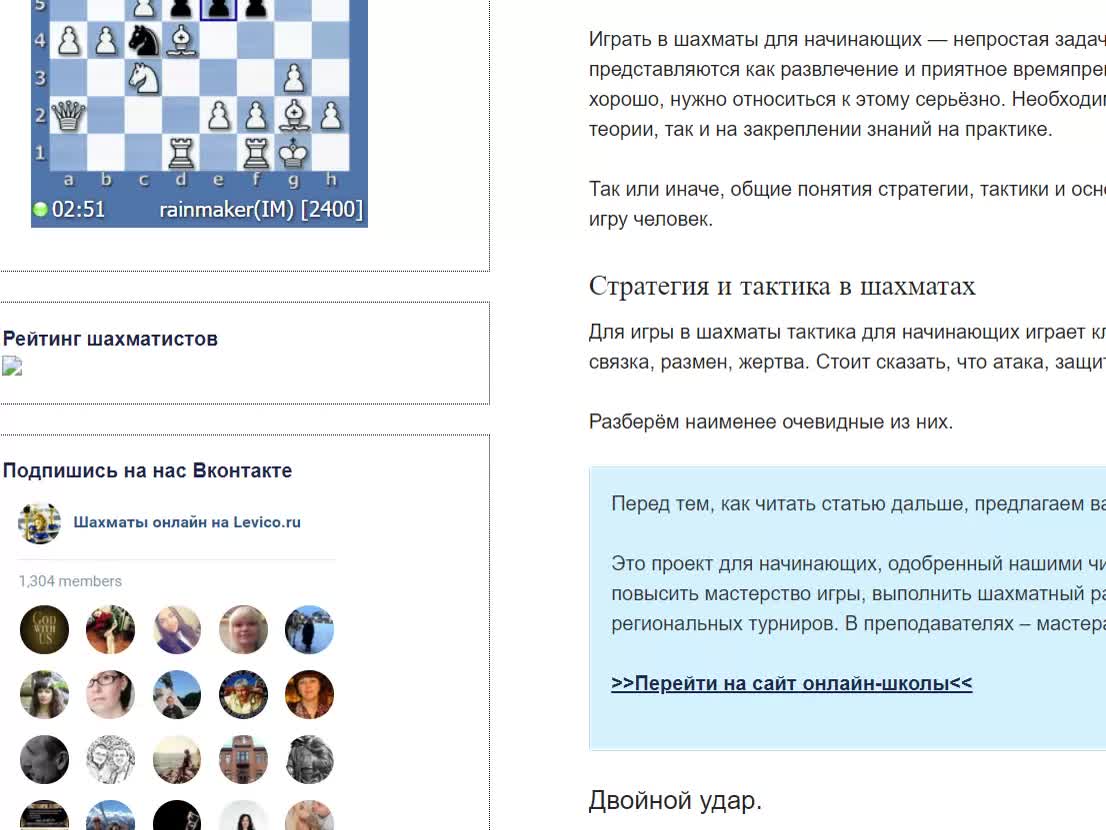Click the white pawn on h2
This screenshot has height=830, width=1106.
(x=331, y=115)
